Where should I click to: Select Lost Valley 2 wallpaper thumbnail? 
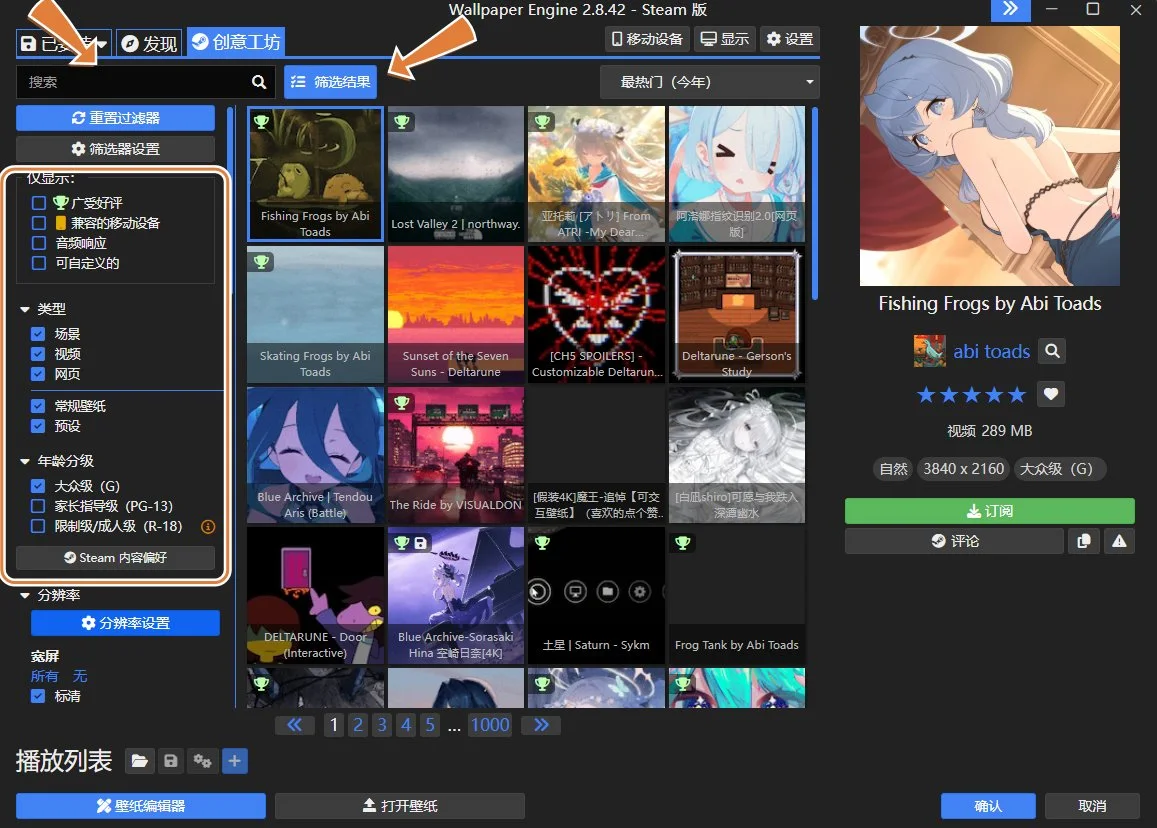pyautogui.click(x=456, y=173)
